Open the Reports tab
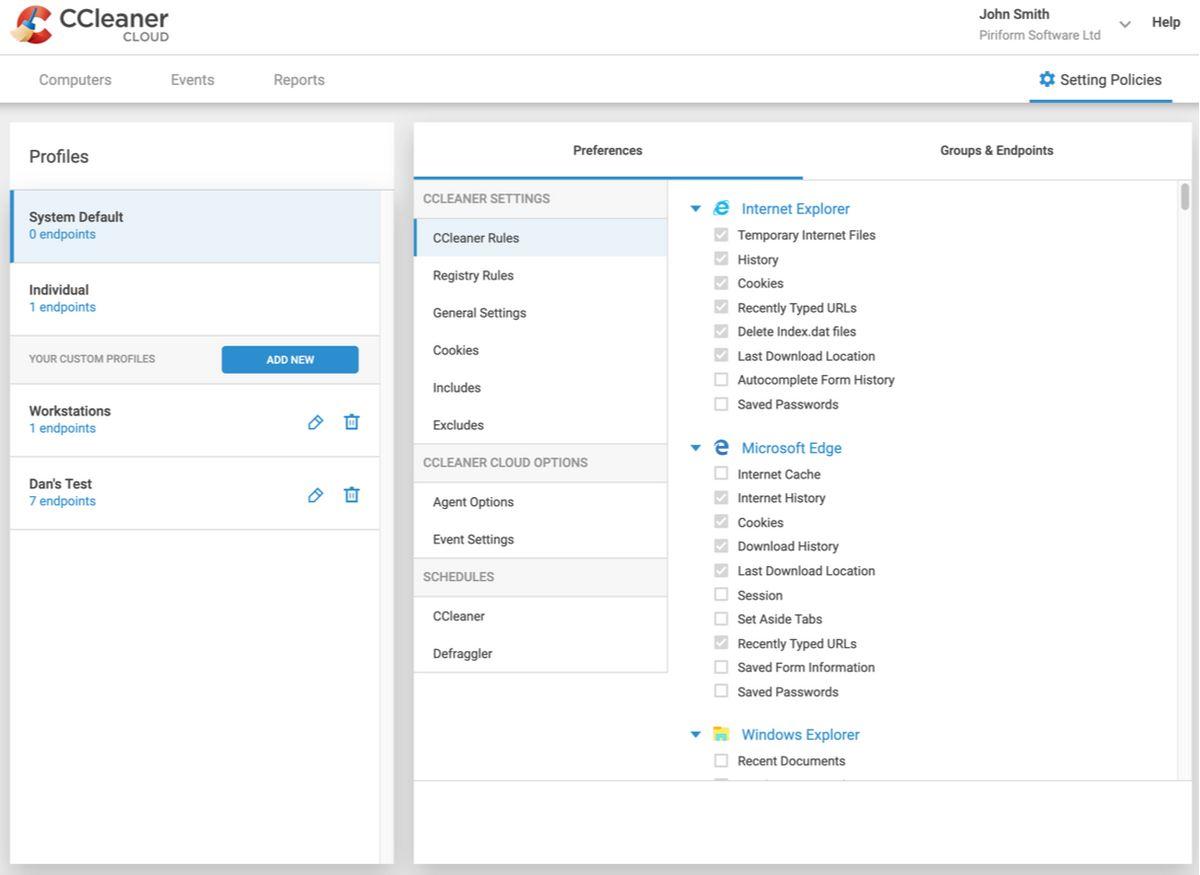The height and width of the screenshot is (875, 1200). pyautogui.click(x=299, y=80)
